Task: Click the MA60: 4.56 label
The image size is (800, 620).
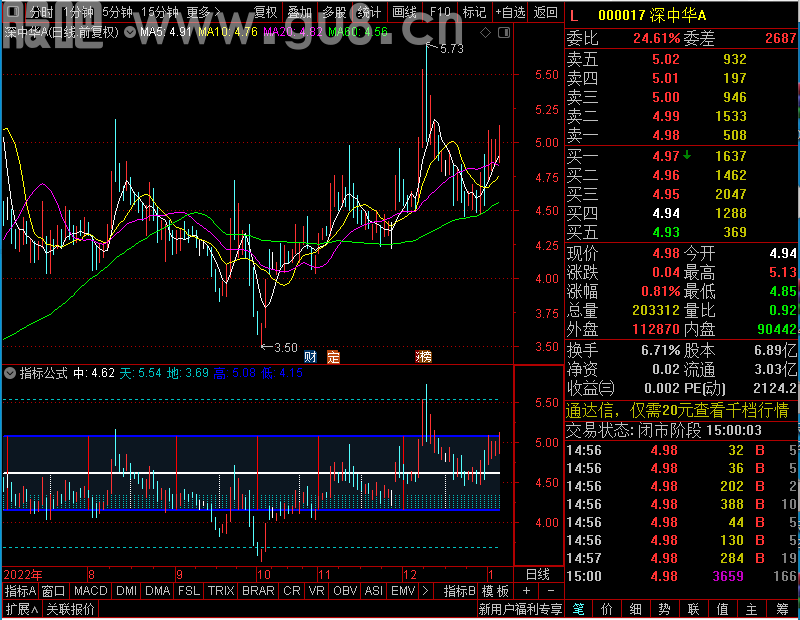Action: (358, 32)
